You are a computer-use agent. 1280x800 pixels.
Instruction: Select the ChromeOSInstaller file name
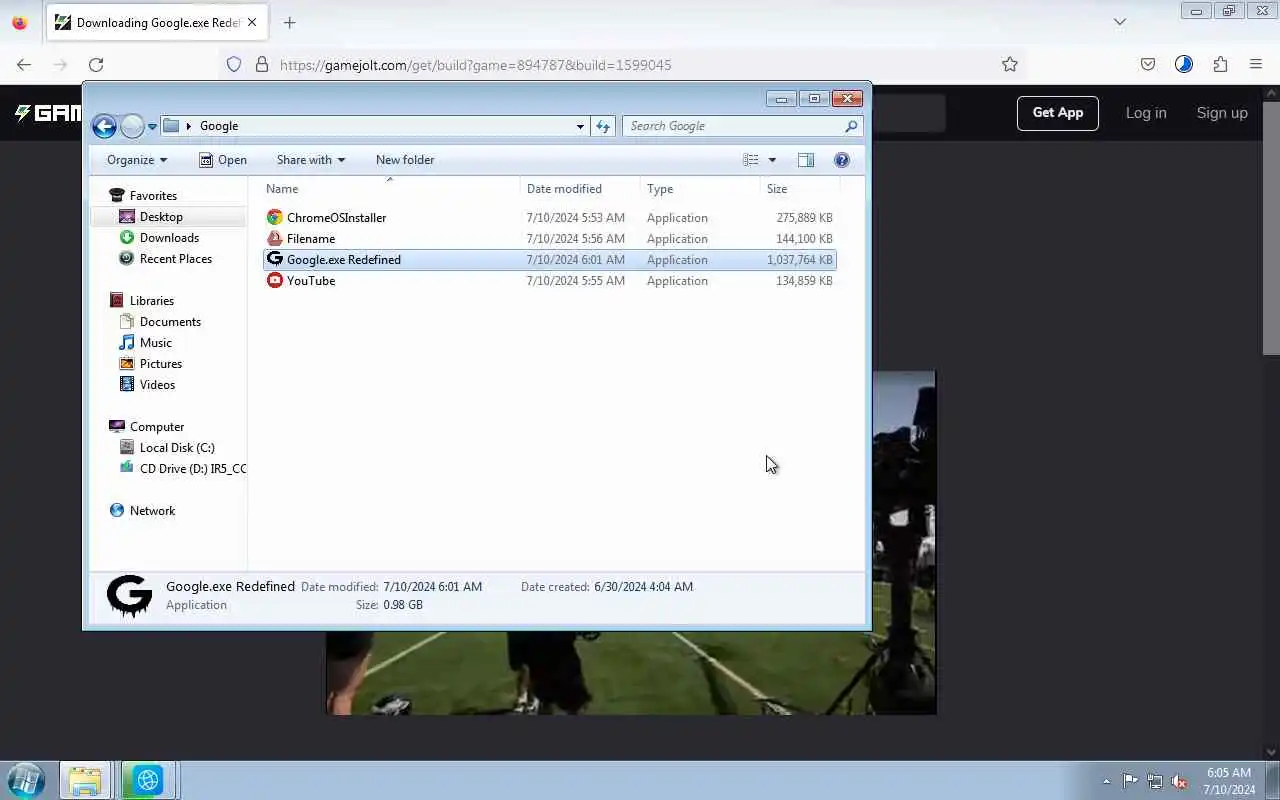[336, 218]
